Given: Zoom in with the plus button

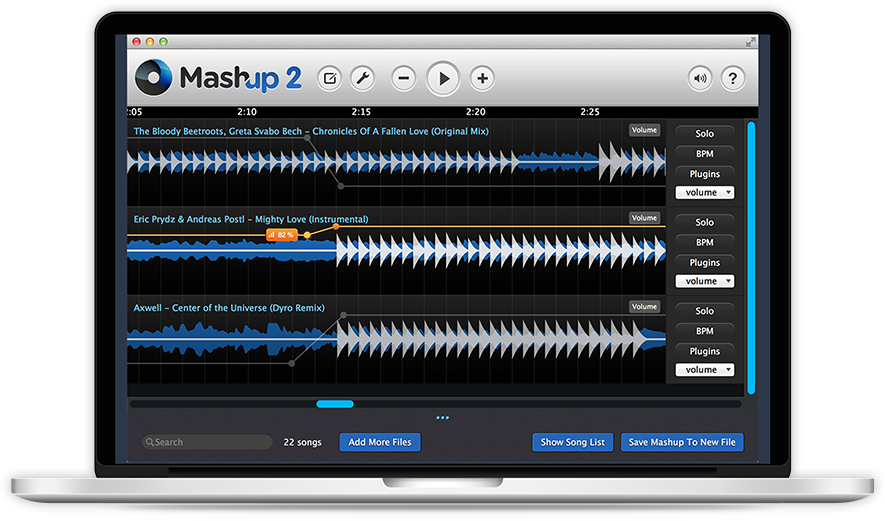Looking at the screenshot, I should pyautogui.click(x=483, y=78).
